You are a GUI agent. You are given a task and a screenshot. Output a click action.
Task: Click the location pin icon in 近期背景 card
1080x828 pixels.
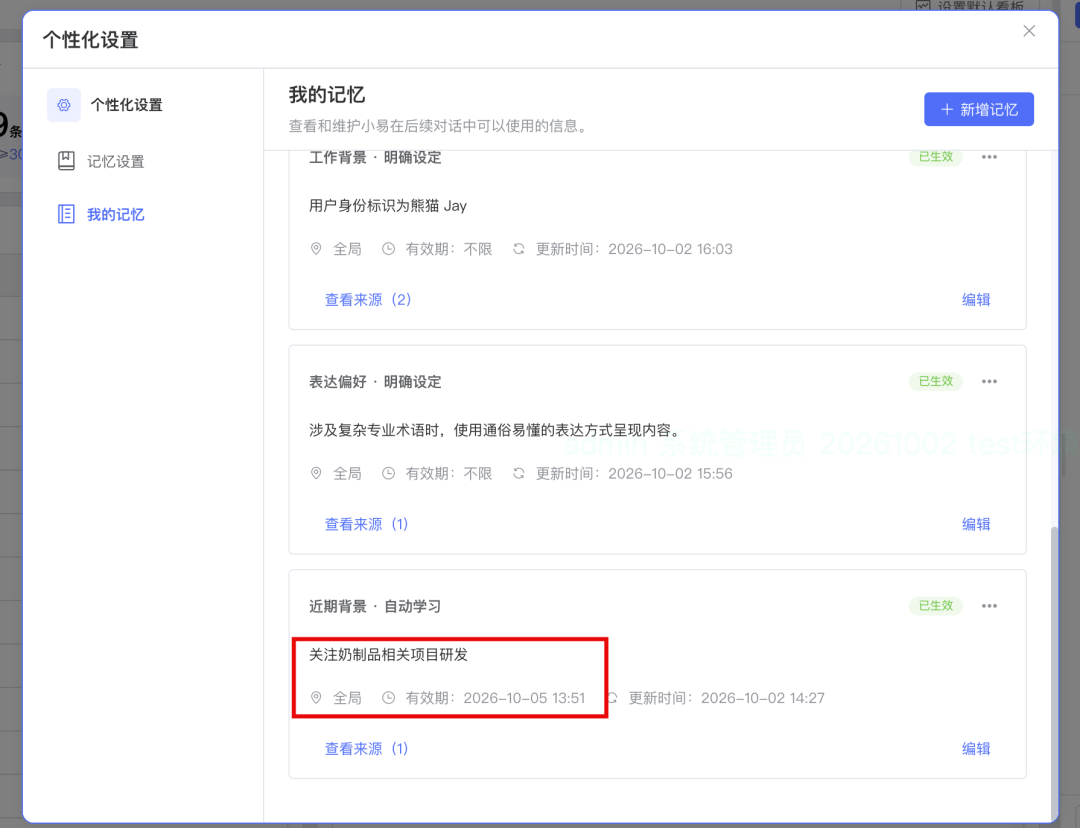pyautogui.click(x=316, y=698)
